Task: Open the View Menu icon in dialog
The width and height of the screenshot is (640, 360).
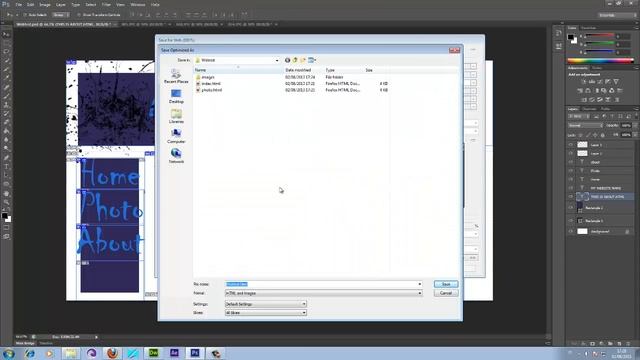Action: (312, 60)
